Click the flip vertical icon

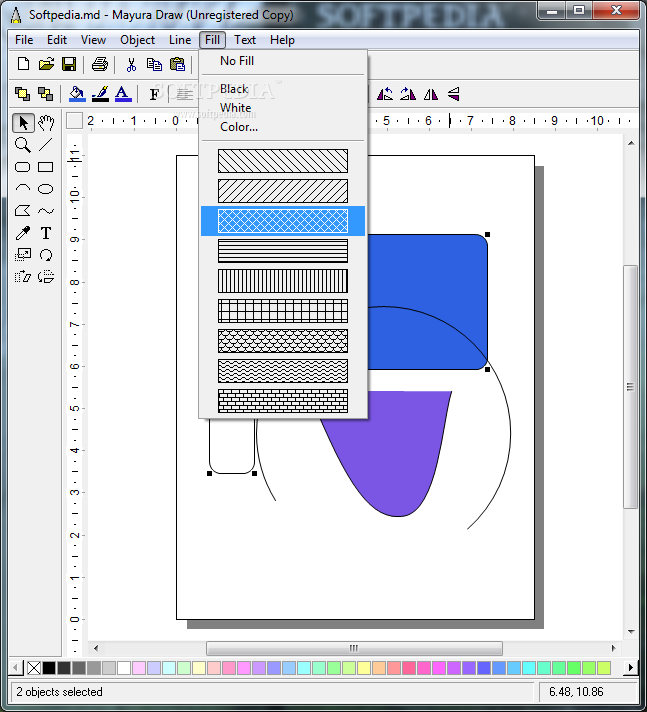[x=454, y=94]
